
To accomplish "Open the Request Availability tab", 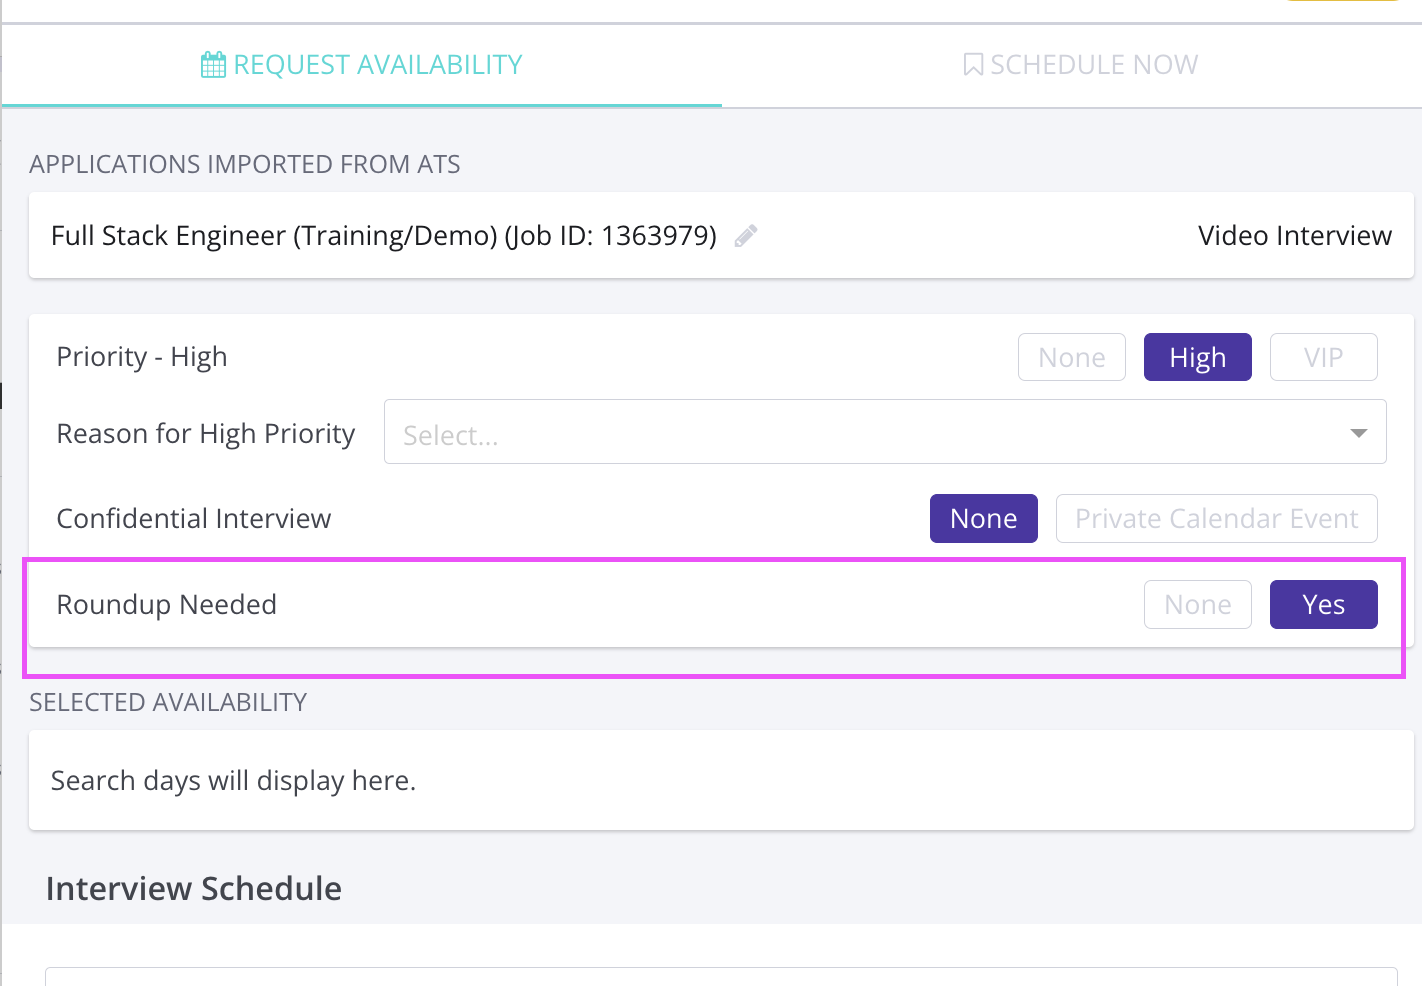I will (377, 65).
